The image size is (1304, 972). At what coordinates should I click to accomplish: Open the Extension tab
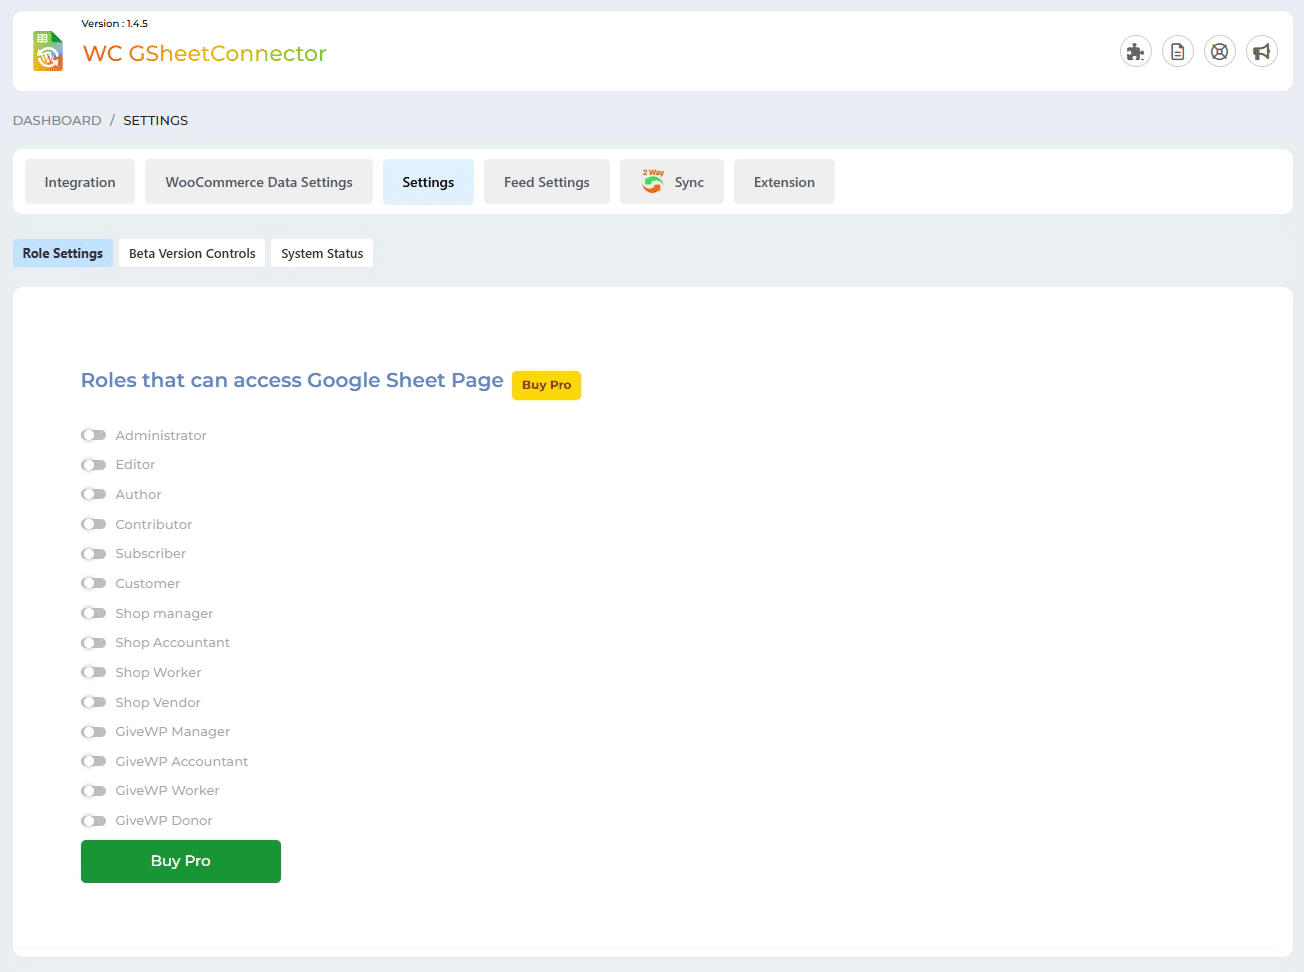(784, 182)
